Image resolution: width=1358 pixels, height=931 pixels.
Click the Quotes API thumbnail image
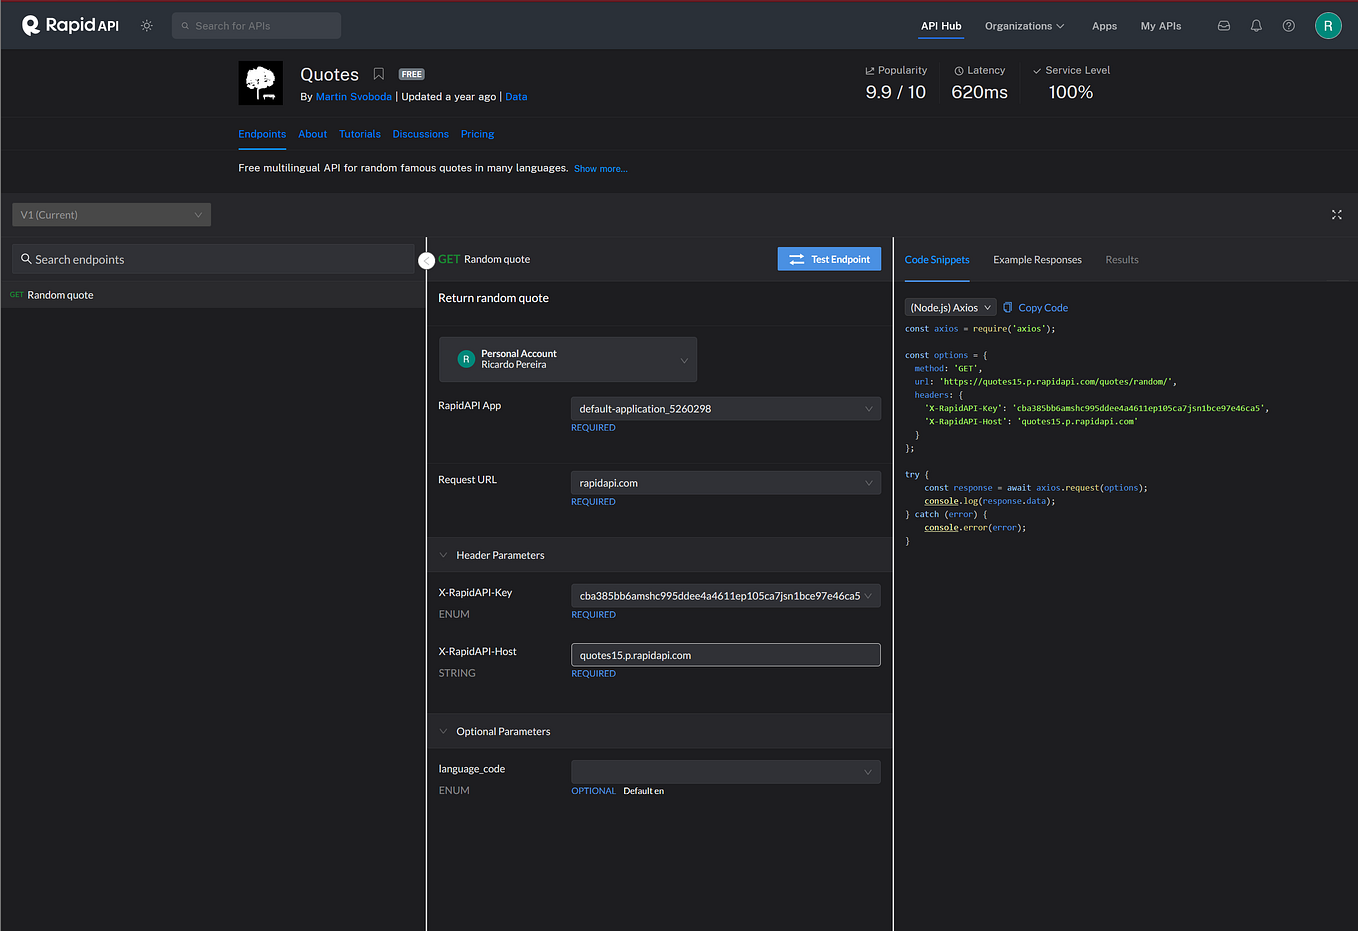[261, 83]
